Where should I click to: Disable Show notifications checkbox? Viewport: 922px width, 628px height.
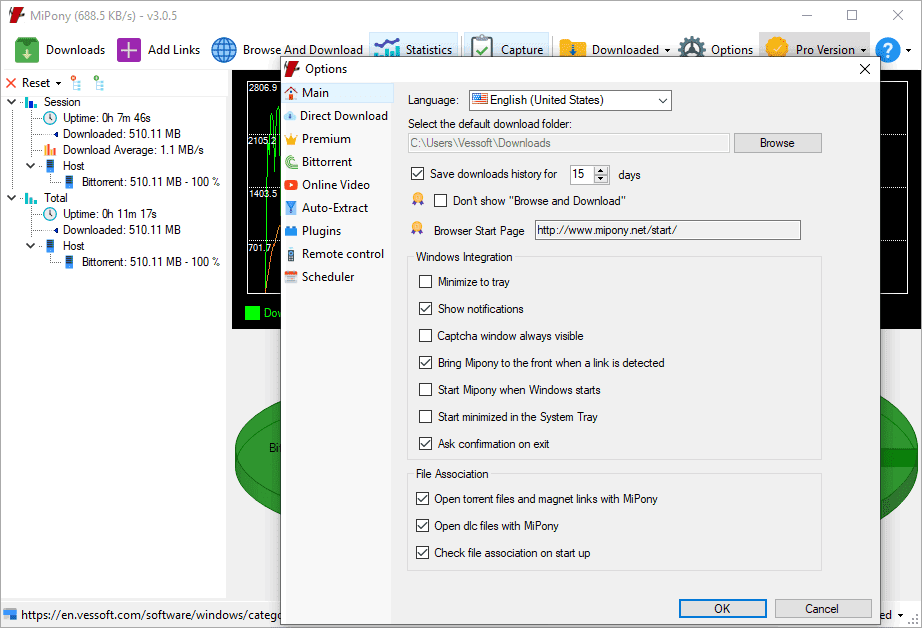(425, 309)
